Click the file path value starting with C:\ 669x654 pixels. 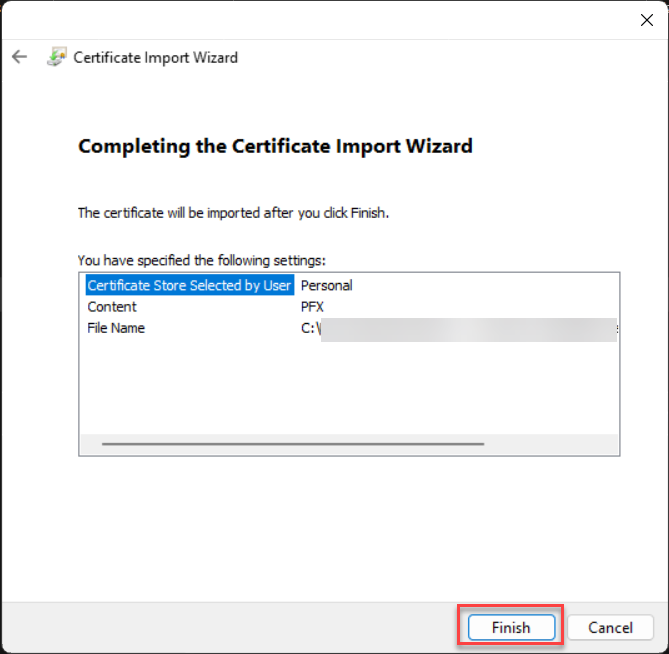coord(310,328)
